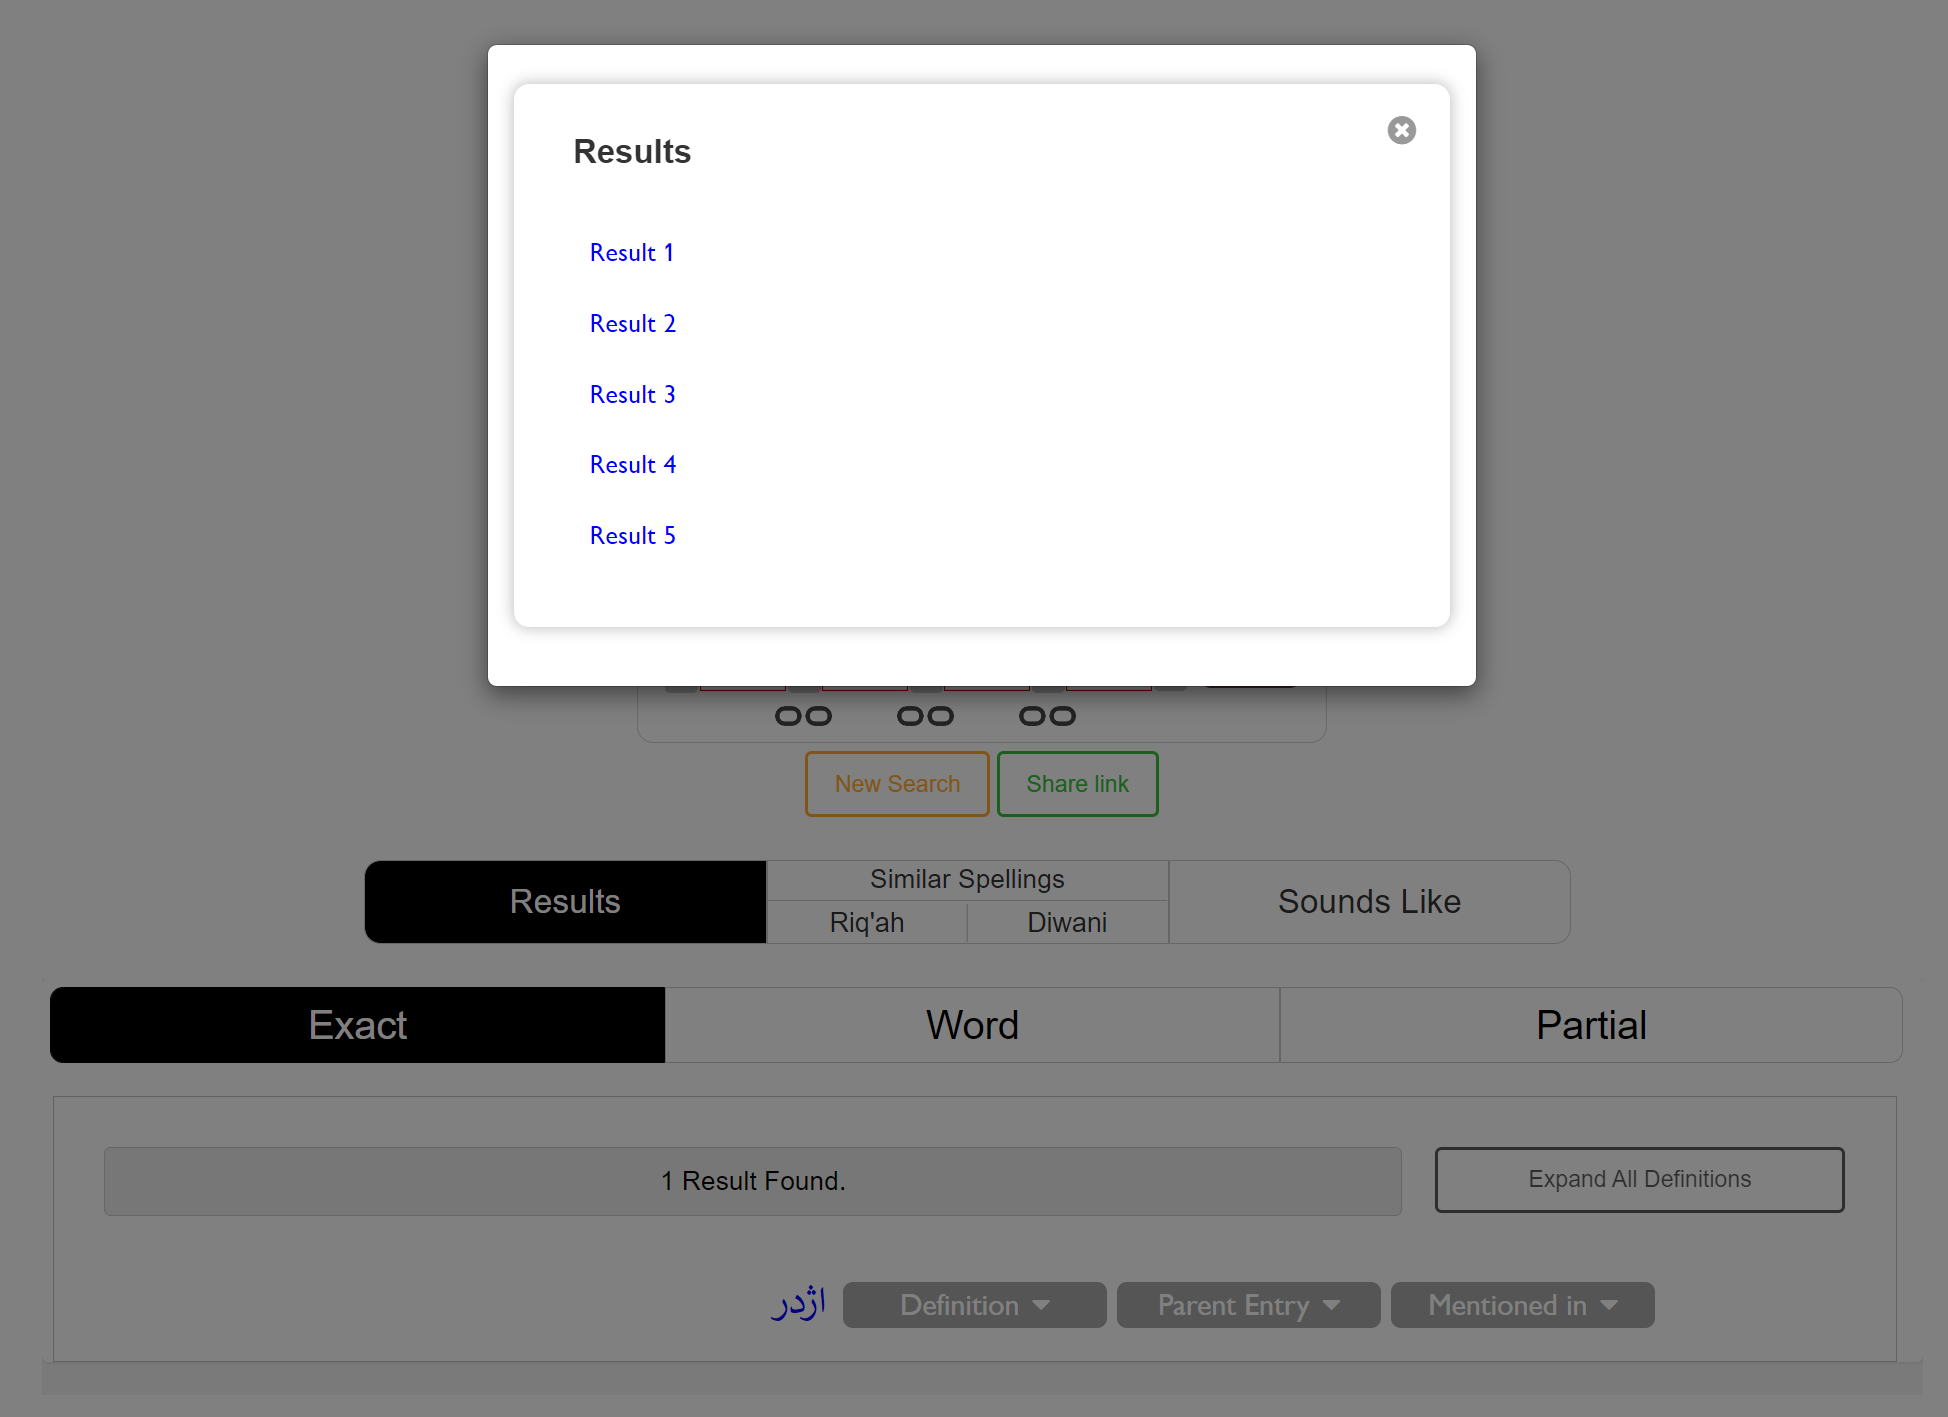The height and width of the screenshot is (1417, 1948).
Task: Click the Share link button
Action: coord(1077,784)
